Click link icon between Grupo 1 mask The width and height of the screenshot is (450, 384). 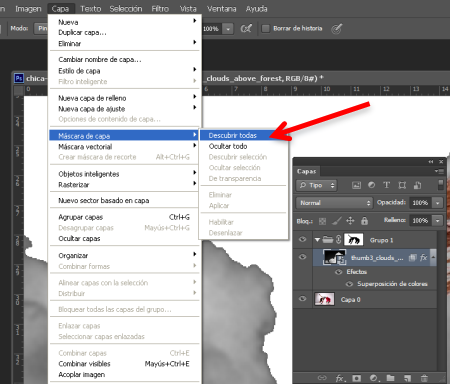[x=338, y=240]
